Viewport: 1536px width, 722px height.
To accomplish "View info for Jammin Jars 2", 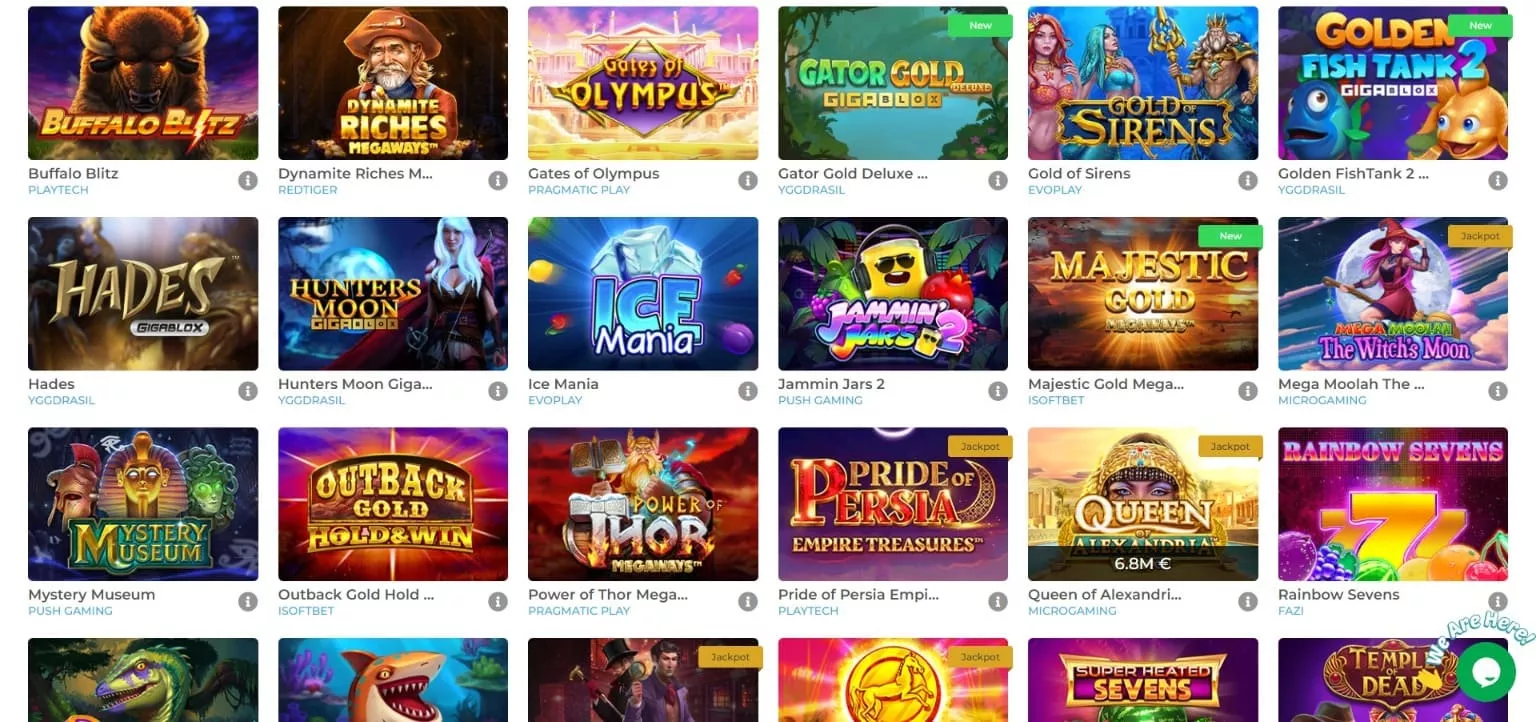I will (998, 392).
